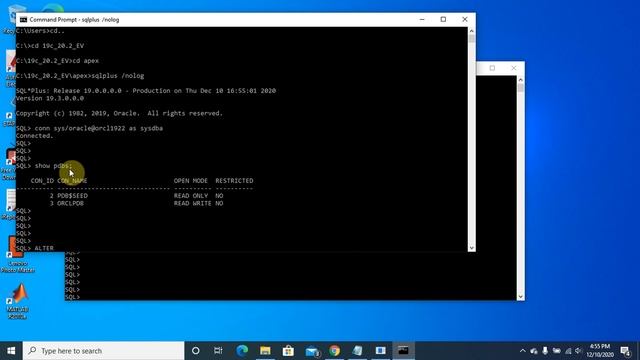
Task: Open Microsoft Store from the taskbar
Action: click(x=288, y=351)
